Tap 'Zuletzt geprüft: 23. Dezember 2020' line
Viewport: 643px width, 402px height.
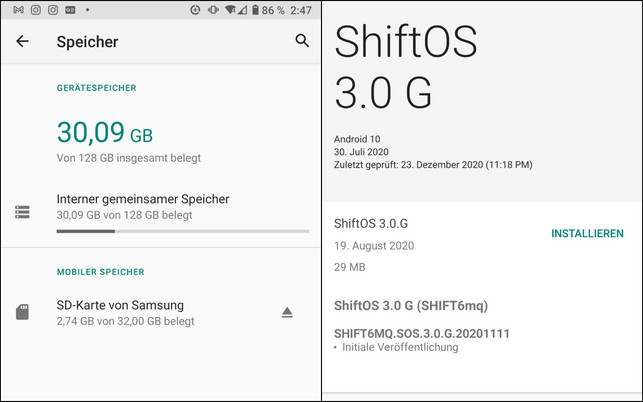pyautogui.click(x=433, y=165)
